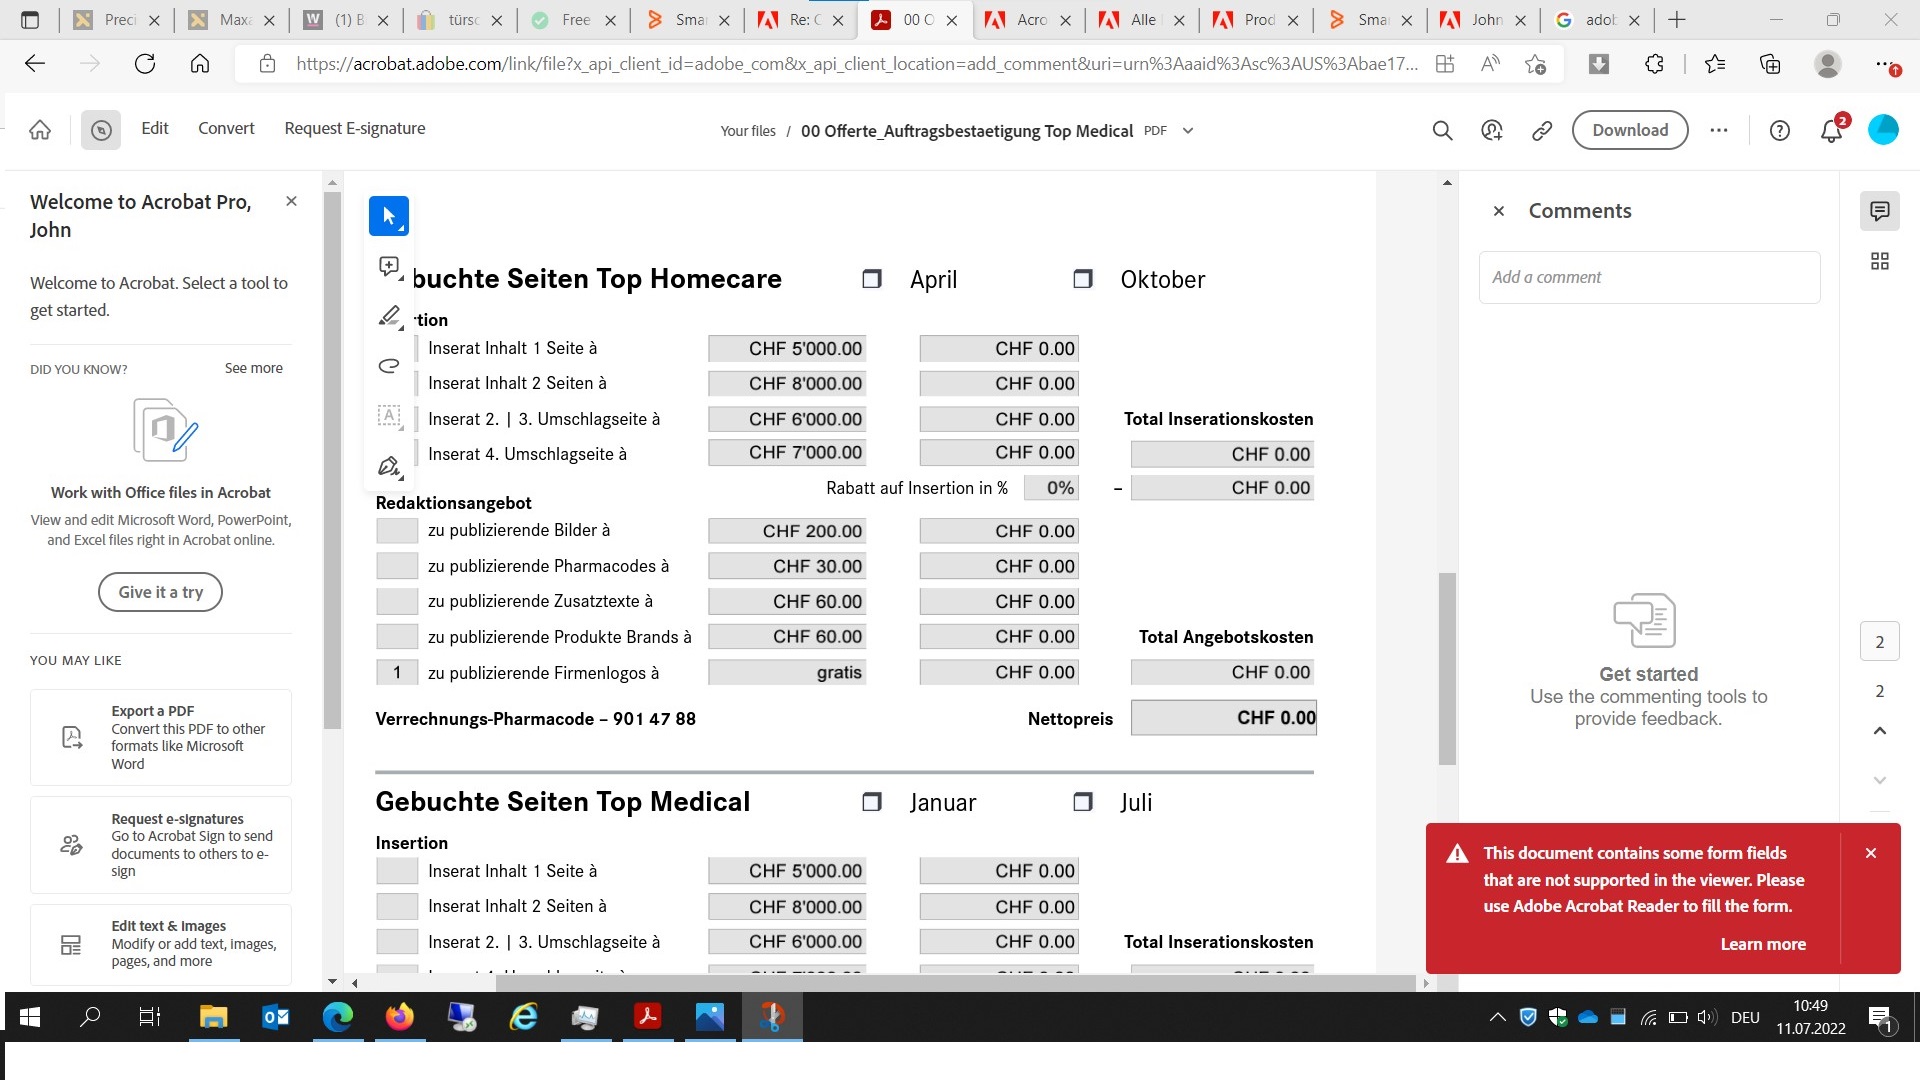
Task: Choose the Add text comment tool
Action: [388, 417]
